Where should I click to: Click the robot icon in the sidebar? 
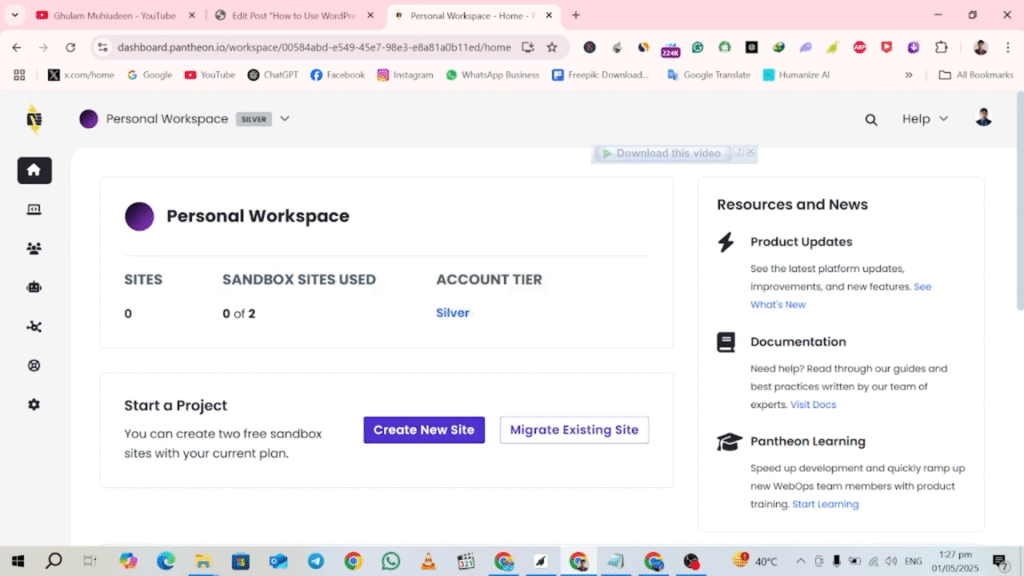[34, 287]
